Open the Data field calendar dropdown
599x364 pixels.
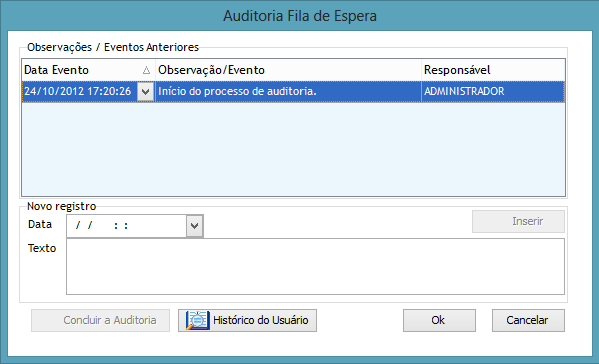[x=194, y=226]
